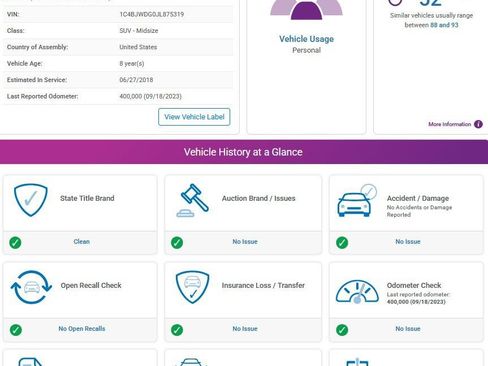Click the SUV - Midsize class value
Image resolution: width=488 pixels, height=366 pixels.
(x=139, y=31)
